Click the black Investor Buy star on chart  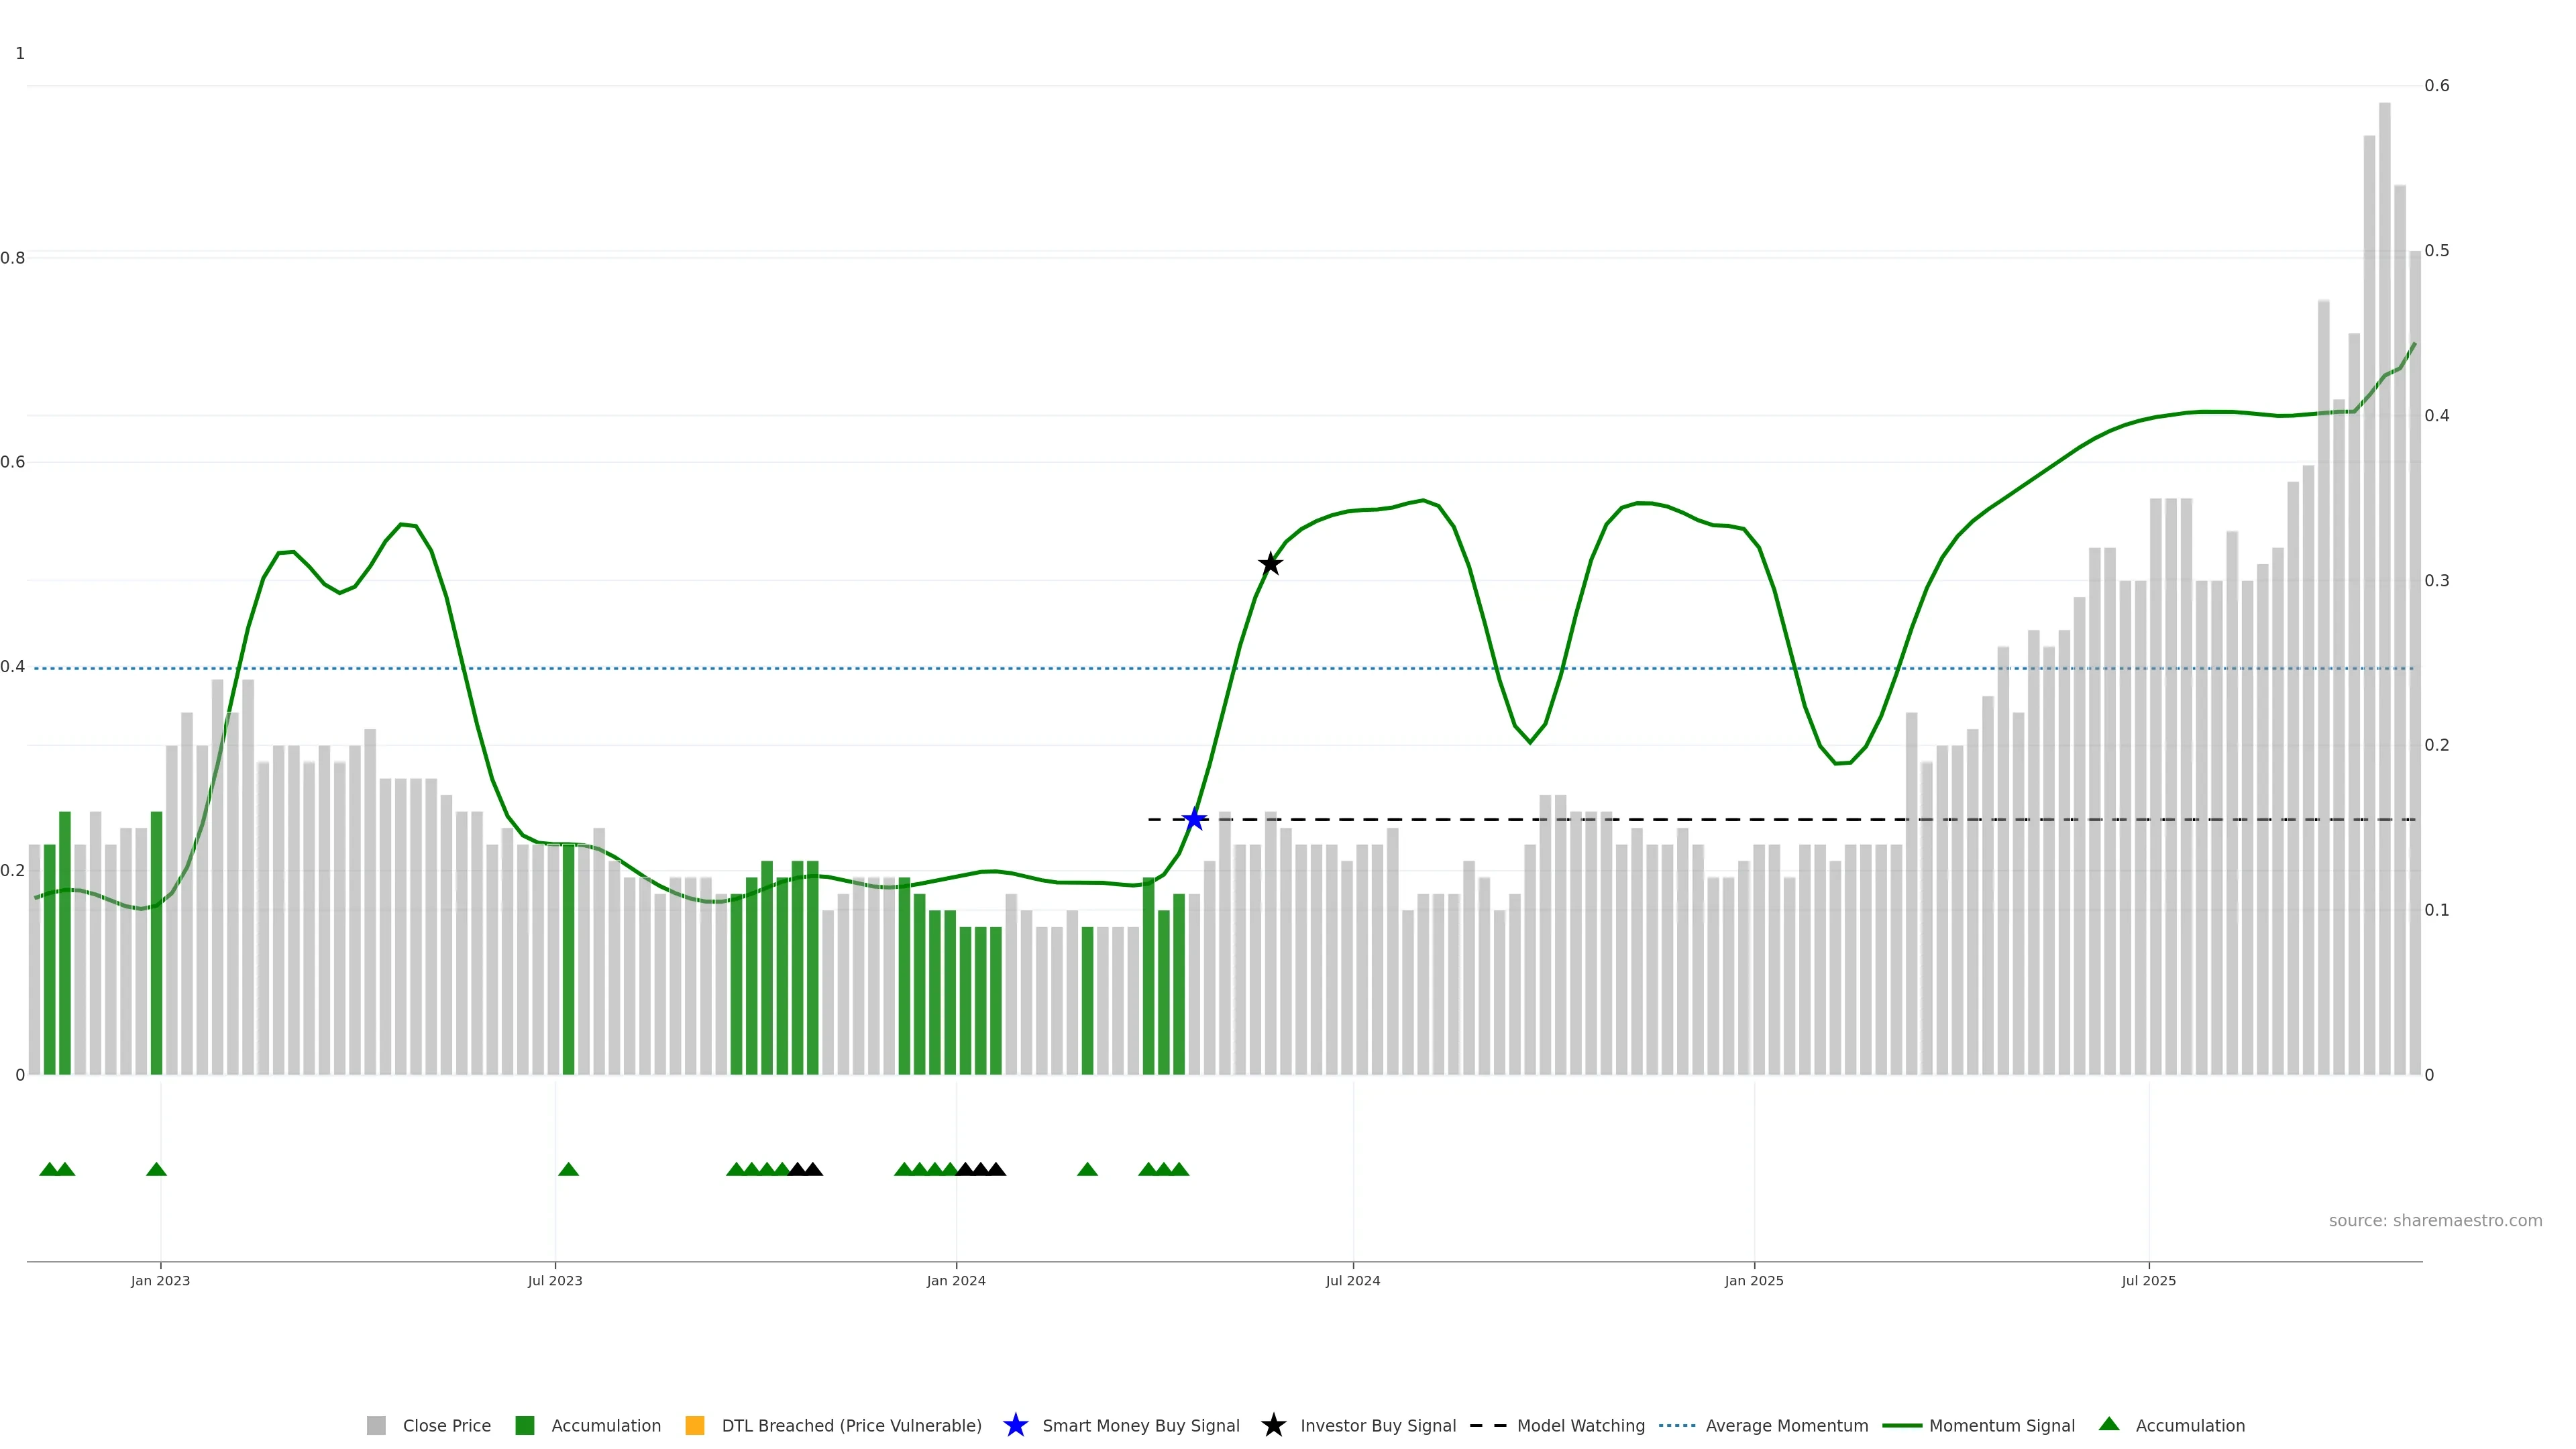tap(1270, 564)
